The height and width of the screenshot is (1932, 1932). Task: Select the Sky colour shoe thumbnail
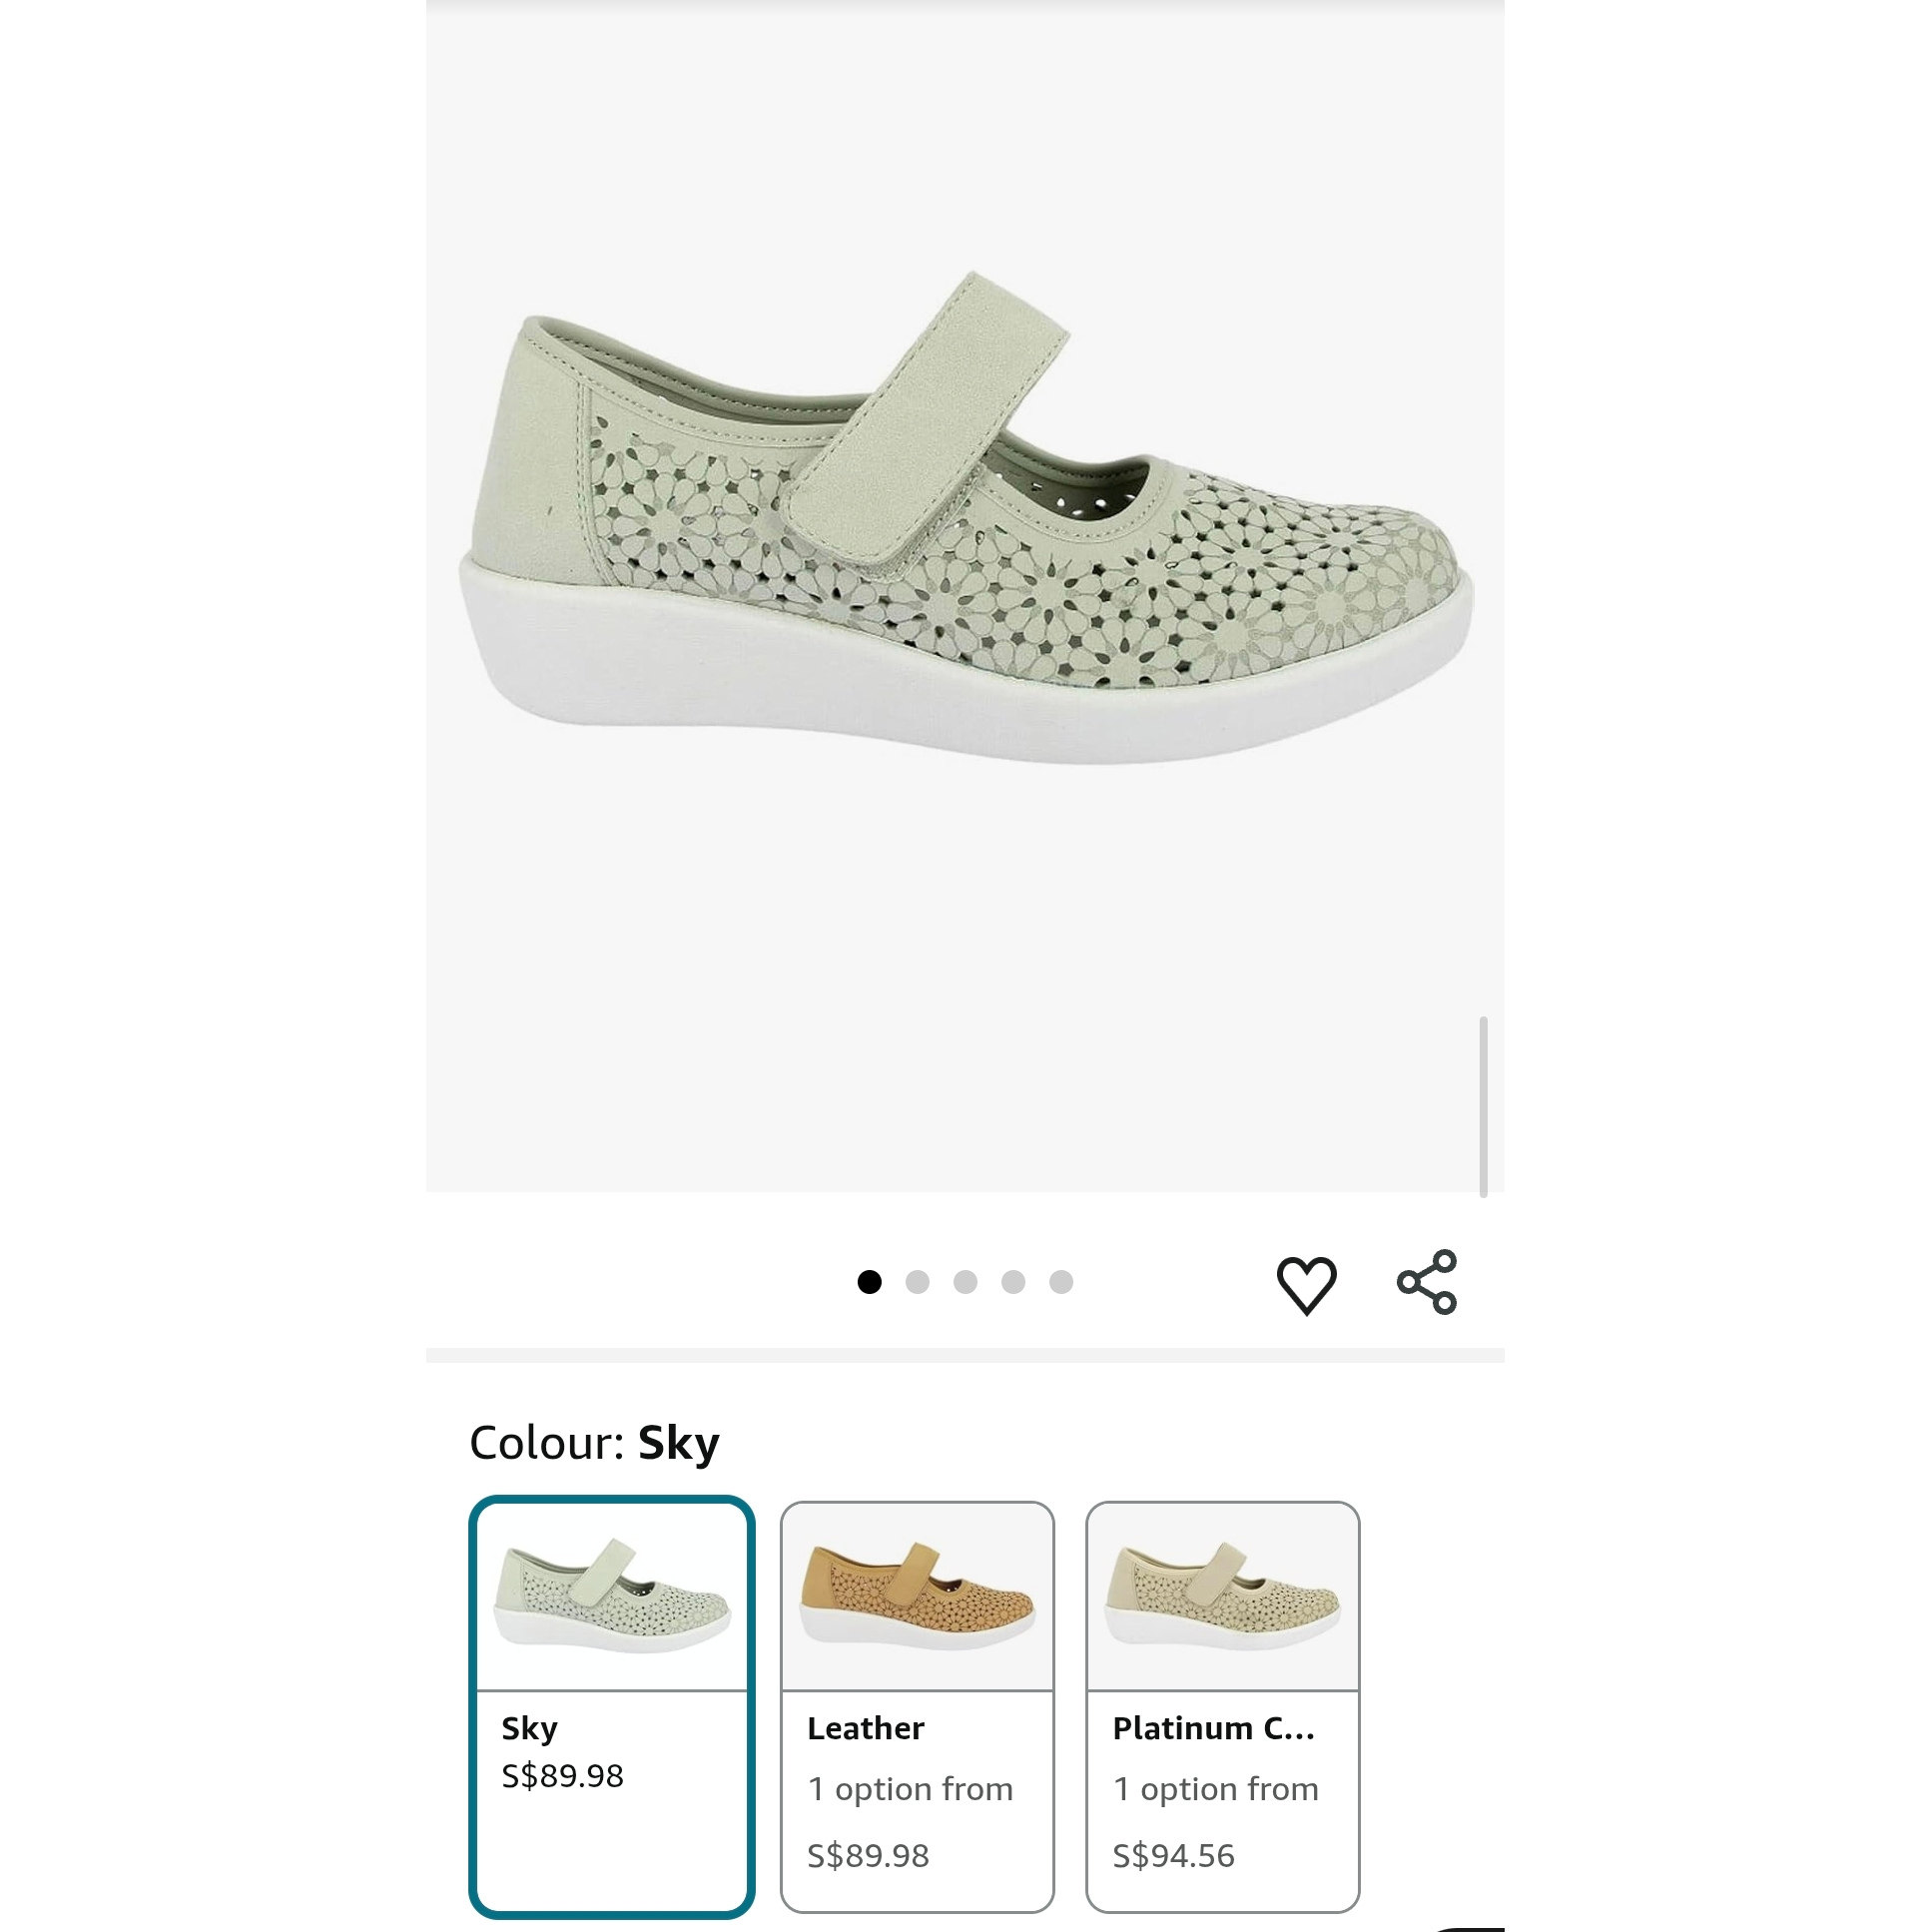tap(612, 1596)
